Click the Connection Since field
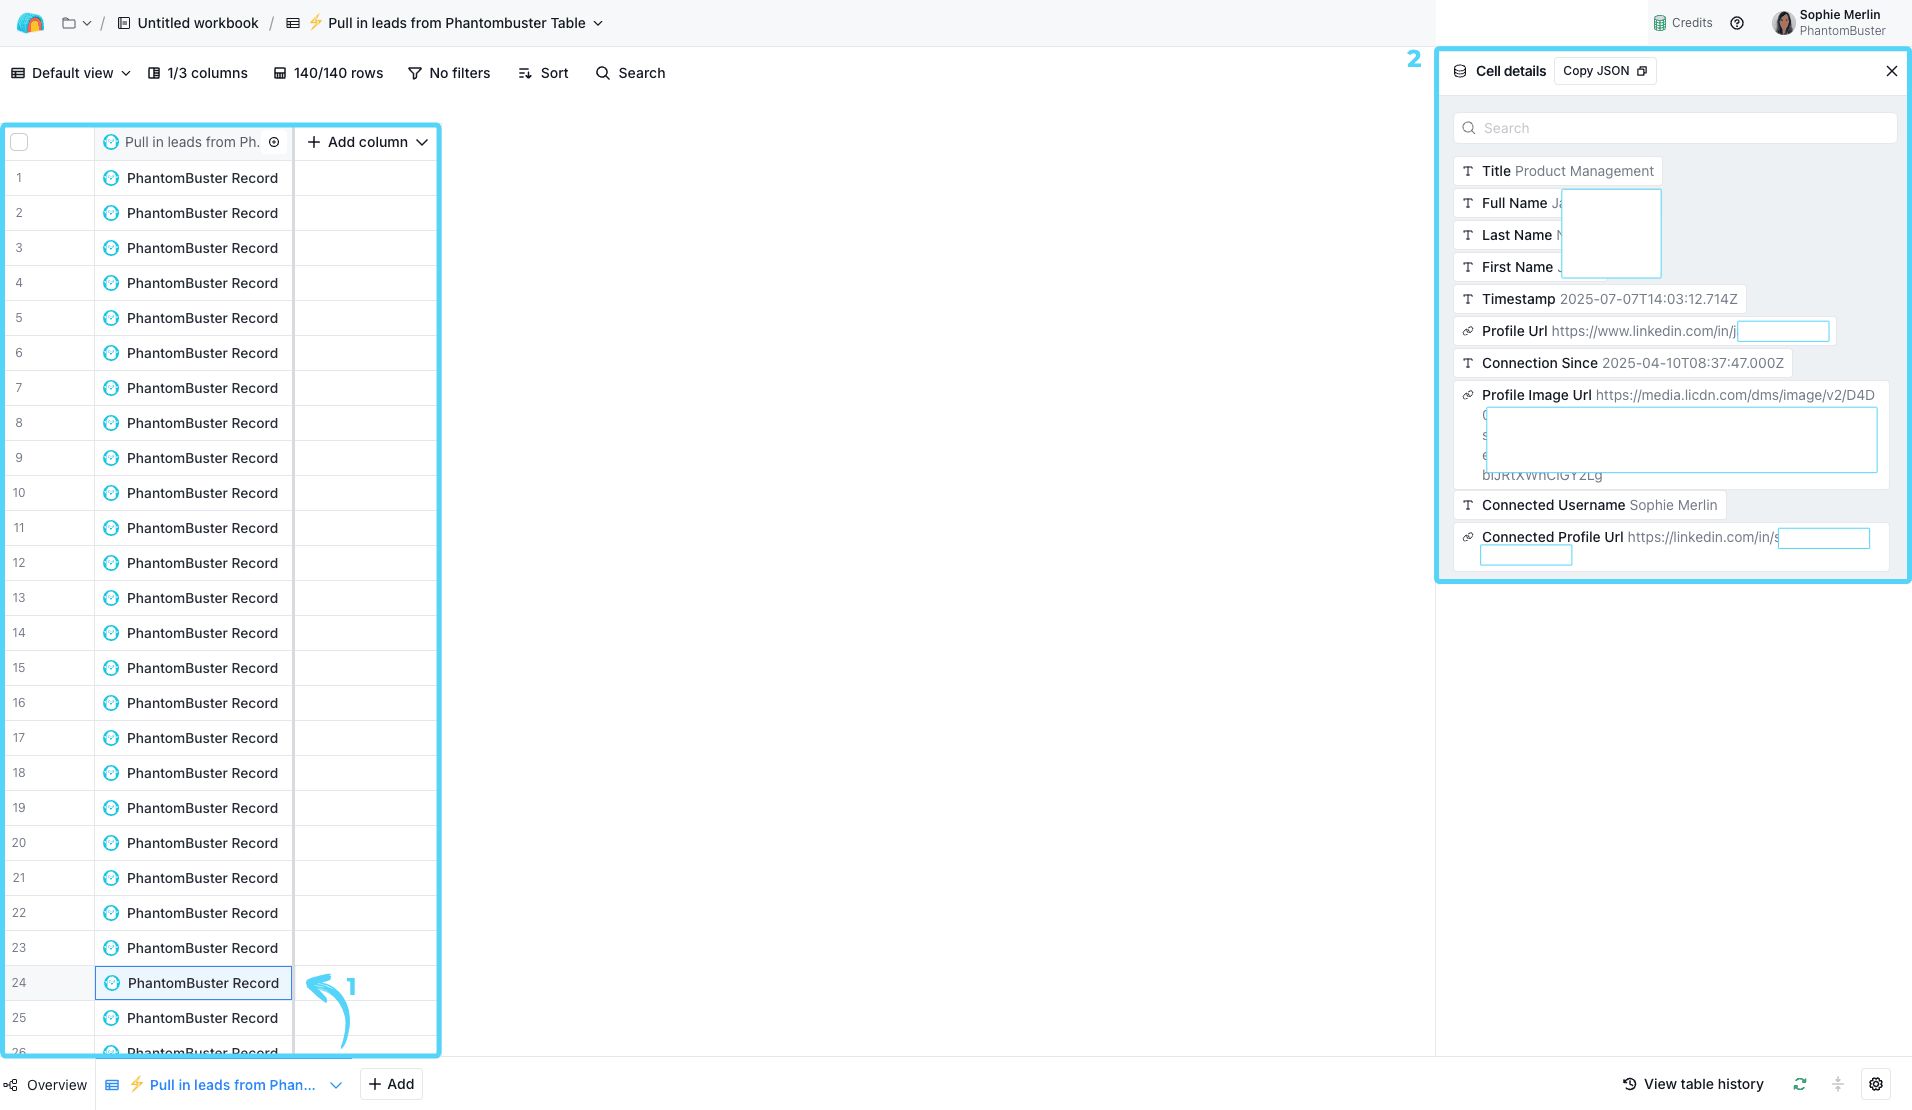The image size is (1912, 1110). (1623, 363)
